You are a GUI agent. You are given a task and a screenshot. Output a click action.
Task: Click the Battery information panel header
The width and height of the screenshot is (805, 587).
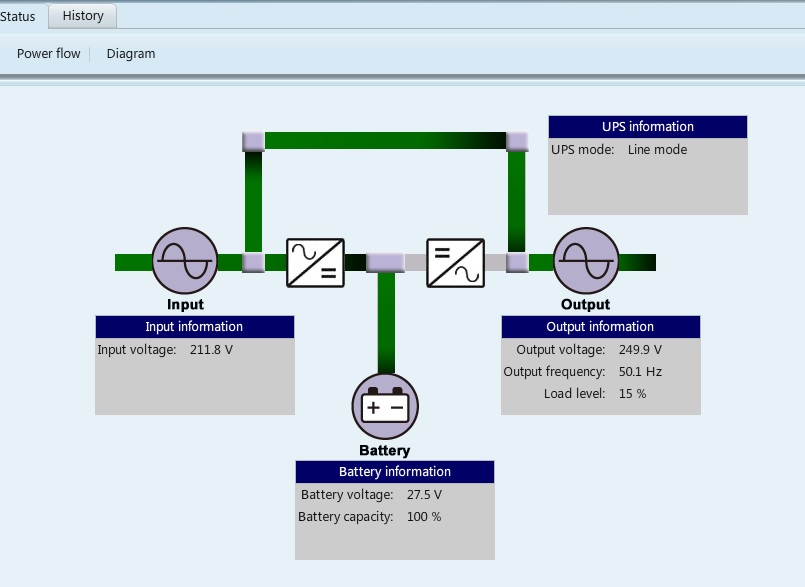pos(394,472)
